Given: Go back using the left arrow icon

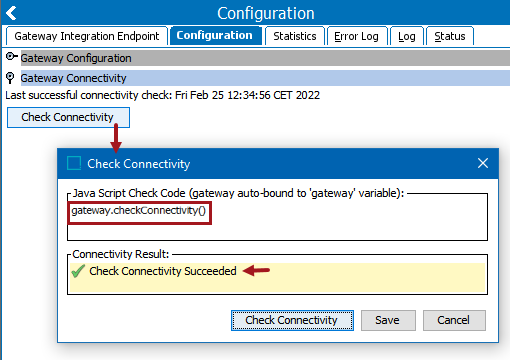Looking at the screenshot, I should [11, 13].
